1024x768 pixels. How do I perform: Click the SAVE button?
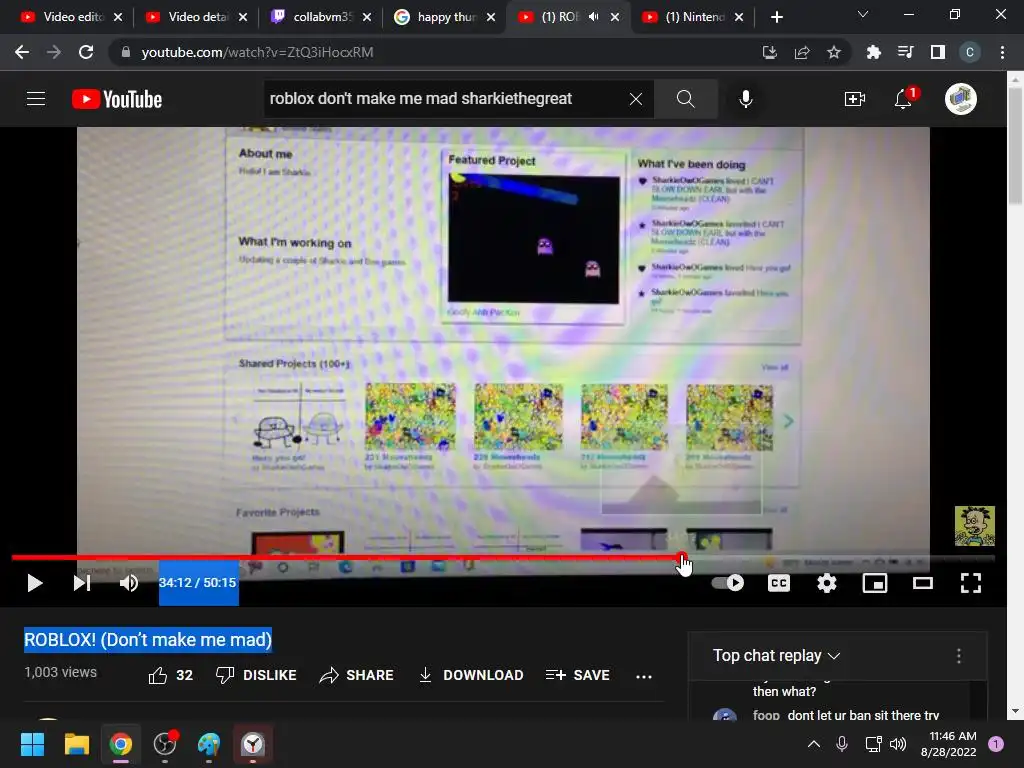(x=577, y=675)
